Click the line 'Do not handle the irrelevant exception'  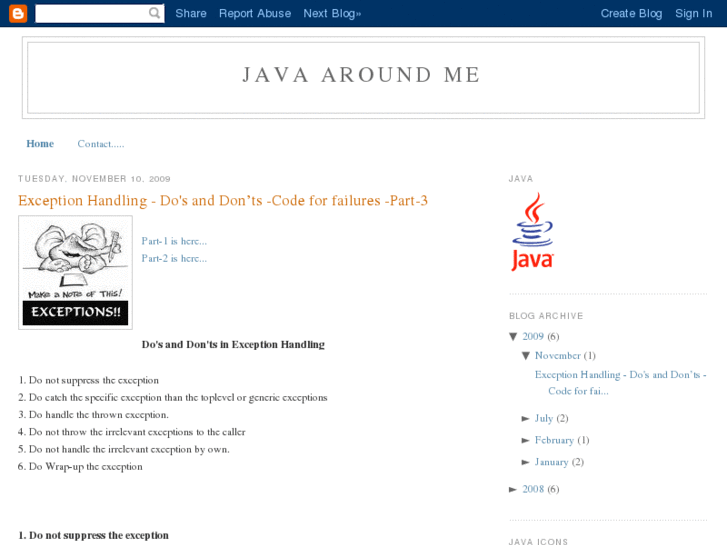(124, 449)
